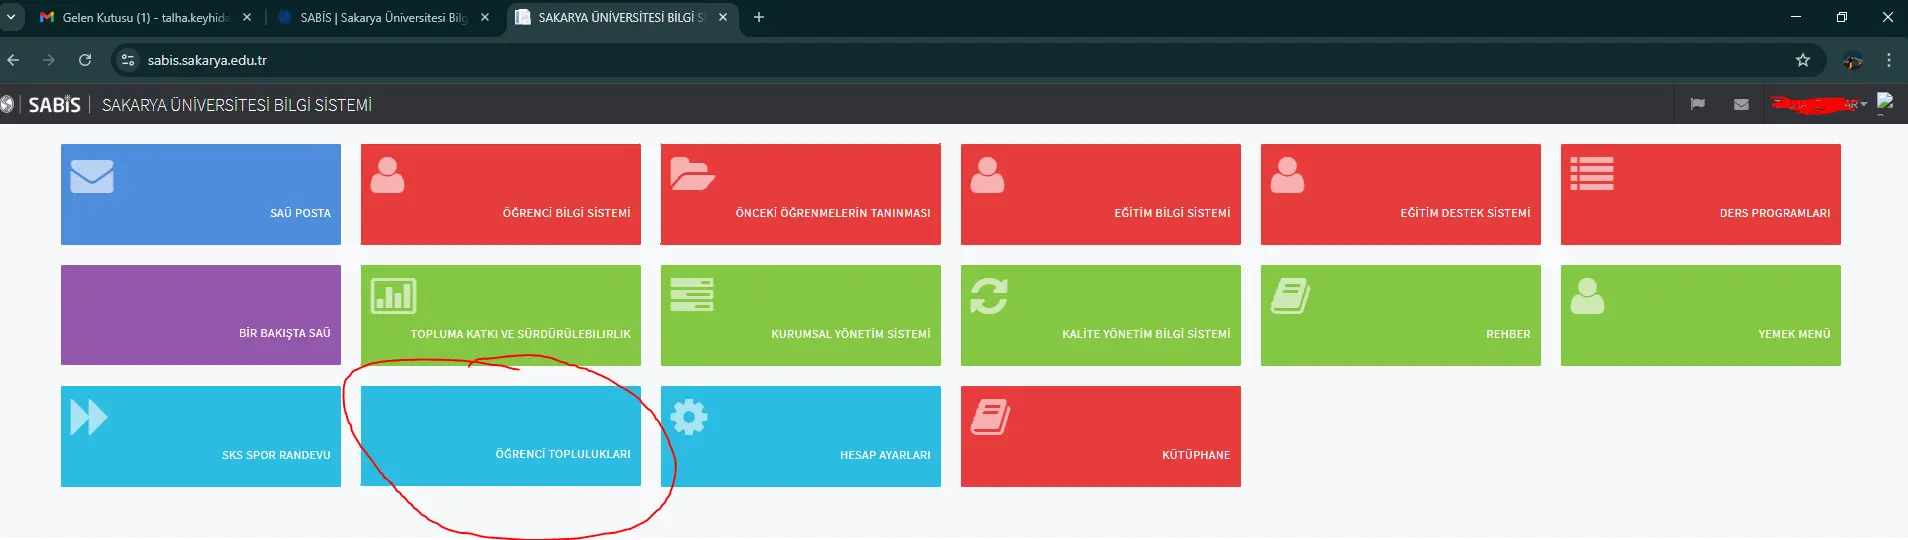Click the folder icon on ÖNCEKİ ÖĞRENMELERİN TANINMASI tile
The height and width of the screenshot is (540, 1908).
pos(692,174)
